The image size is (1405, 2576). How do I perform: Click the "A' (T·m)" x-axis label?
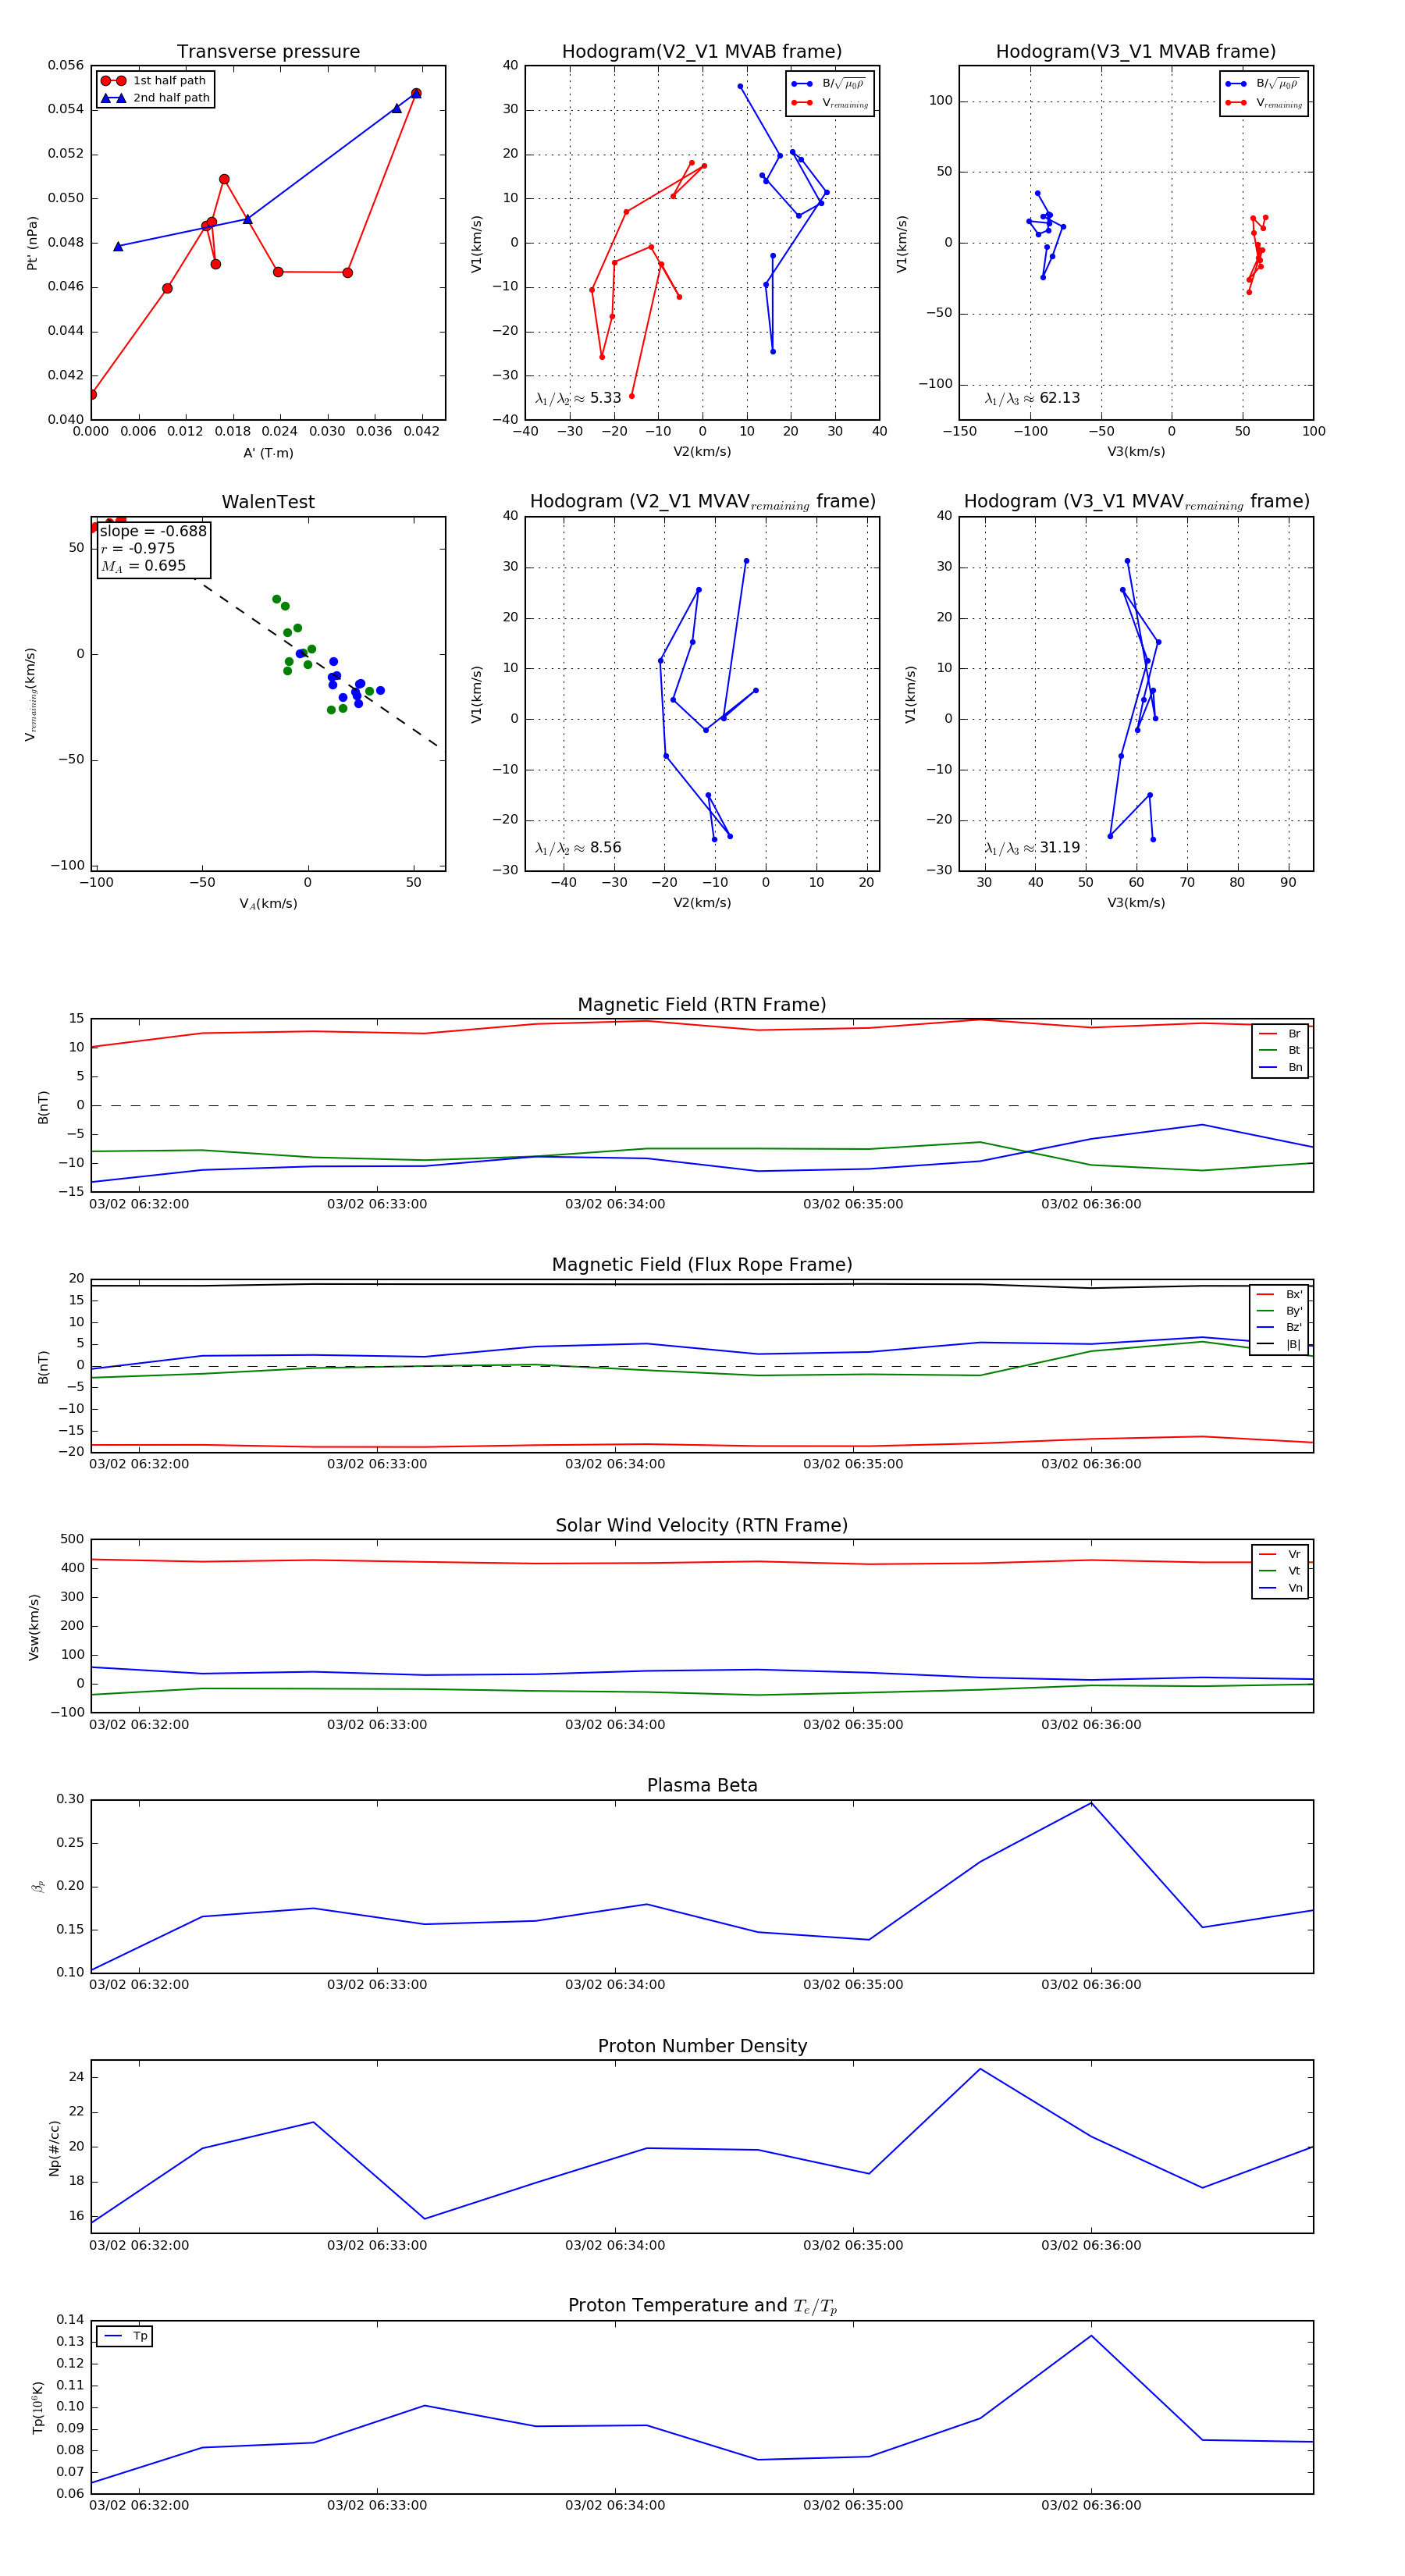[268, 453]
